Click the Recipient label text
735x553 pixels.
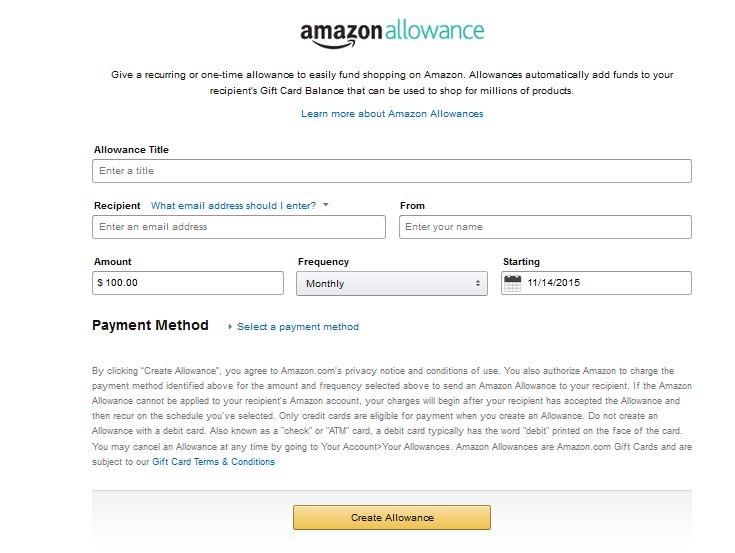pyautogui.click(x=117, y=206)
